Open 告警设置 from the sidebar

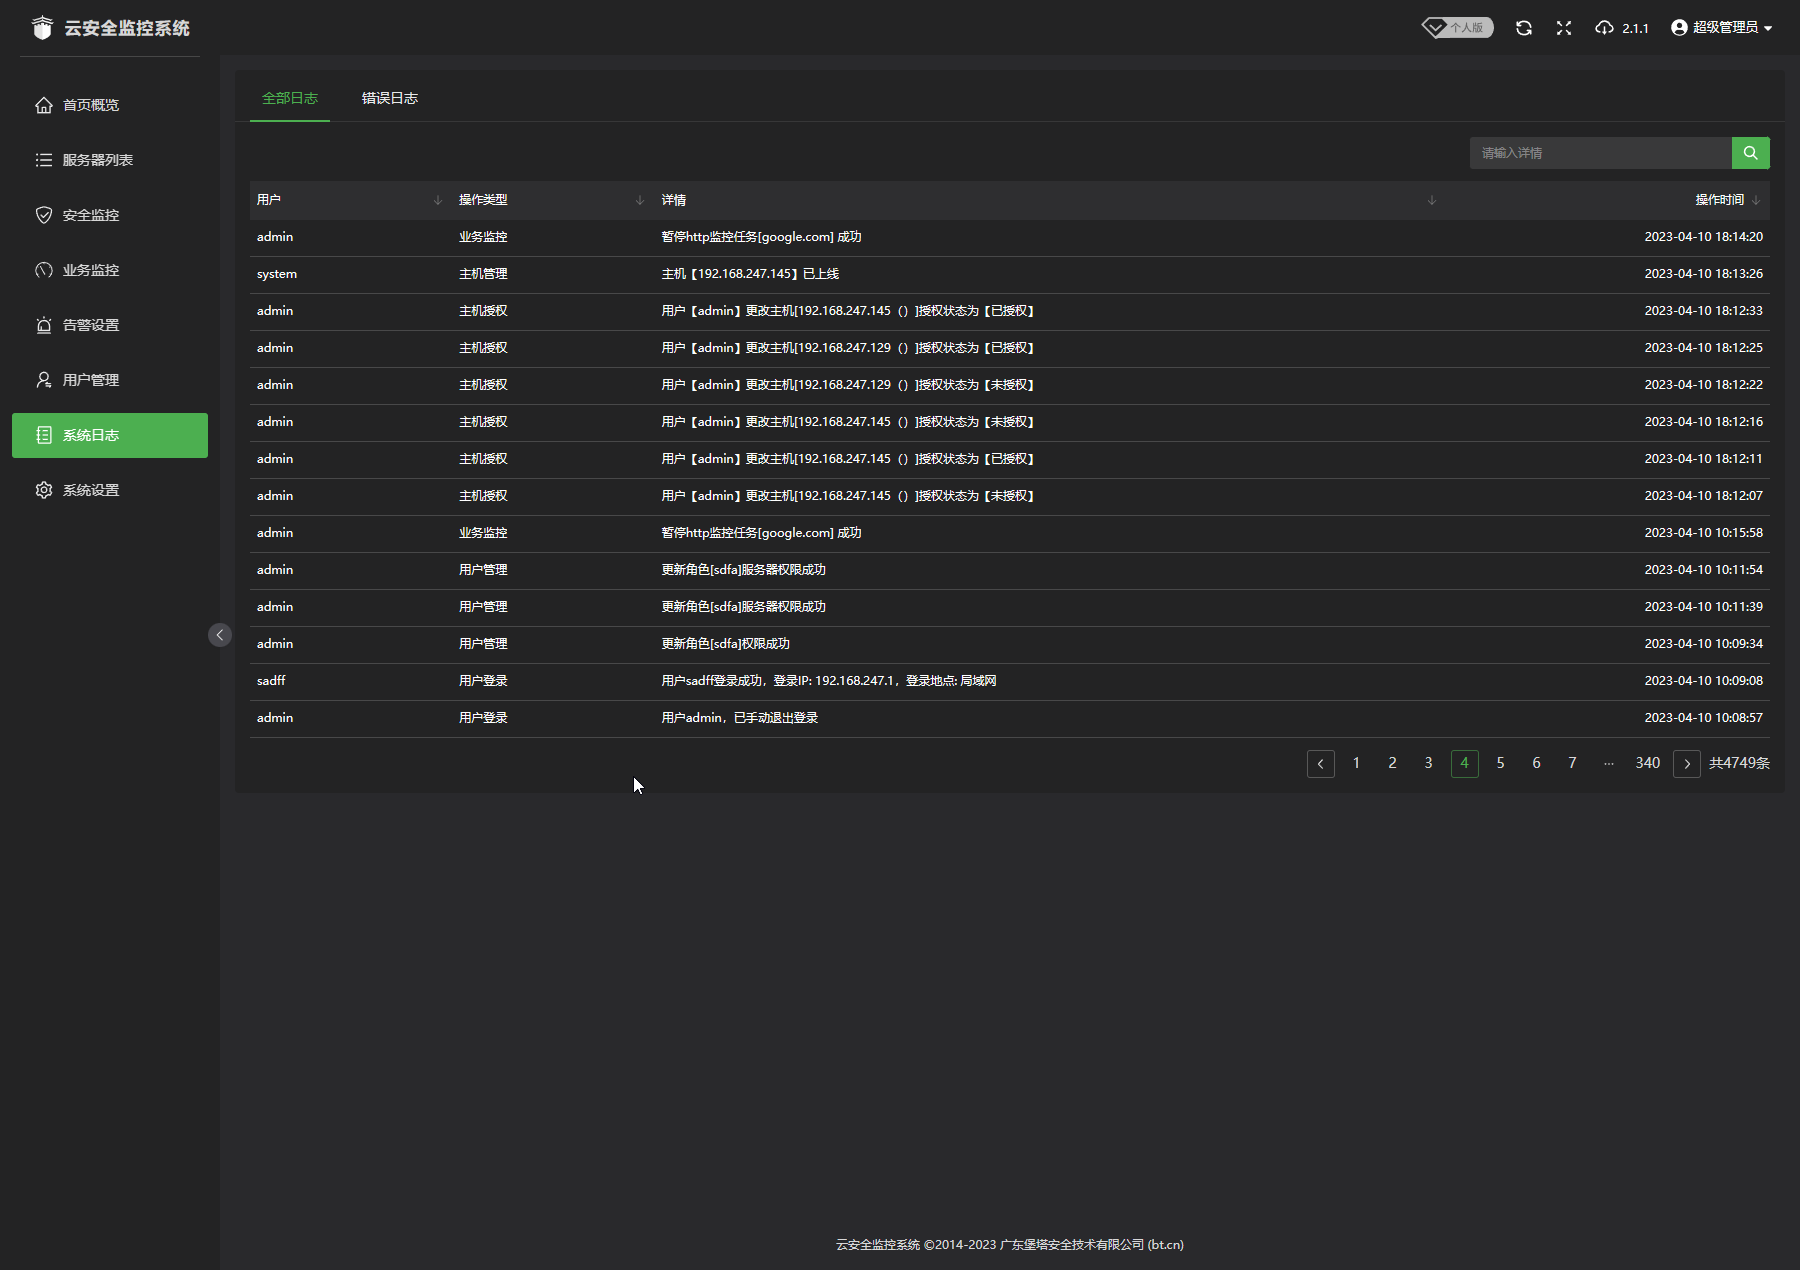[x=90, y=325]
